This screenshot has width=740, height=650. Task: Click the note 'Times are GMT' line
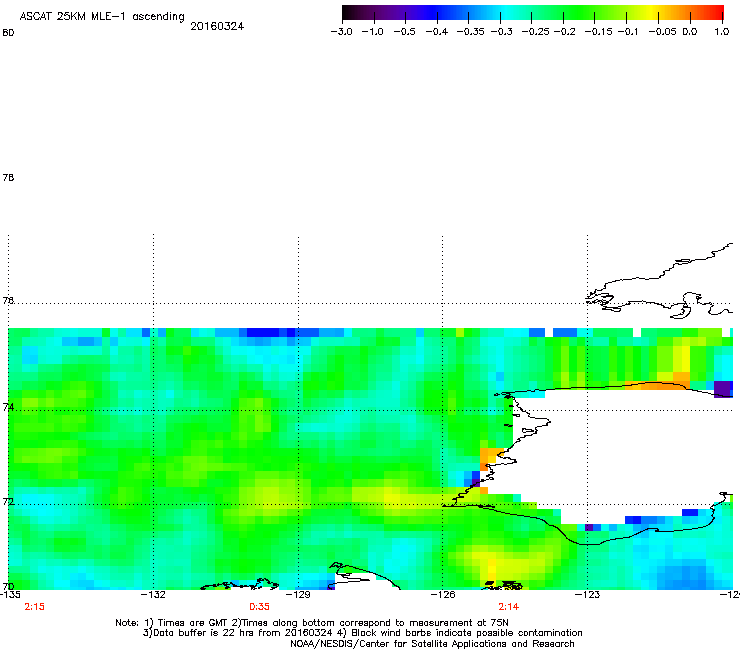pyautogui.click(x=312, y=623)
